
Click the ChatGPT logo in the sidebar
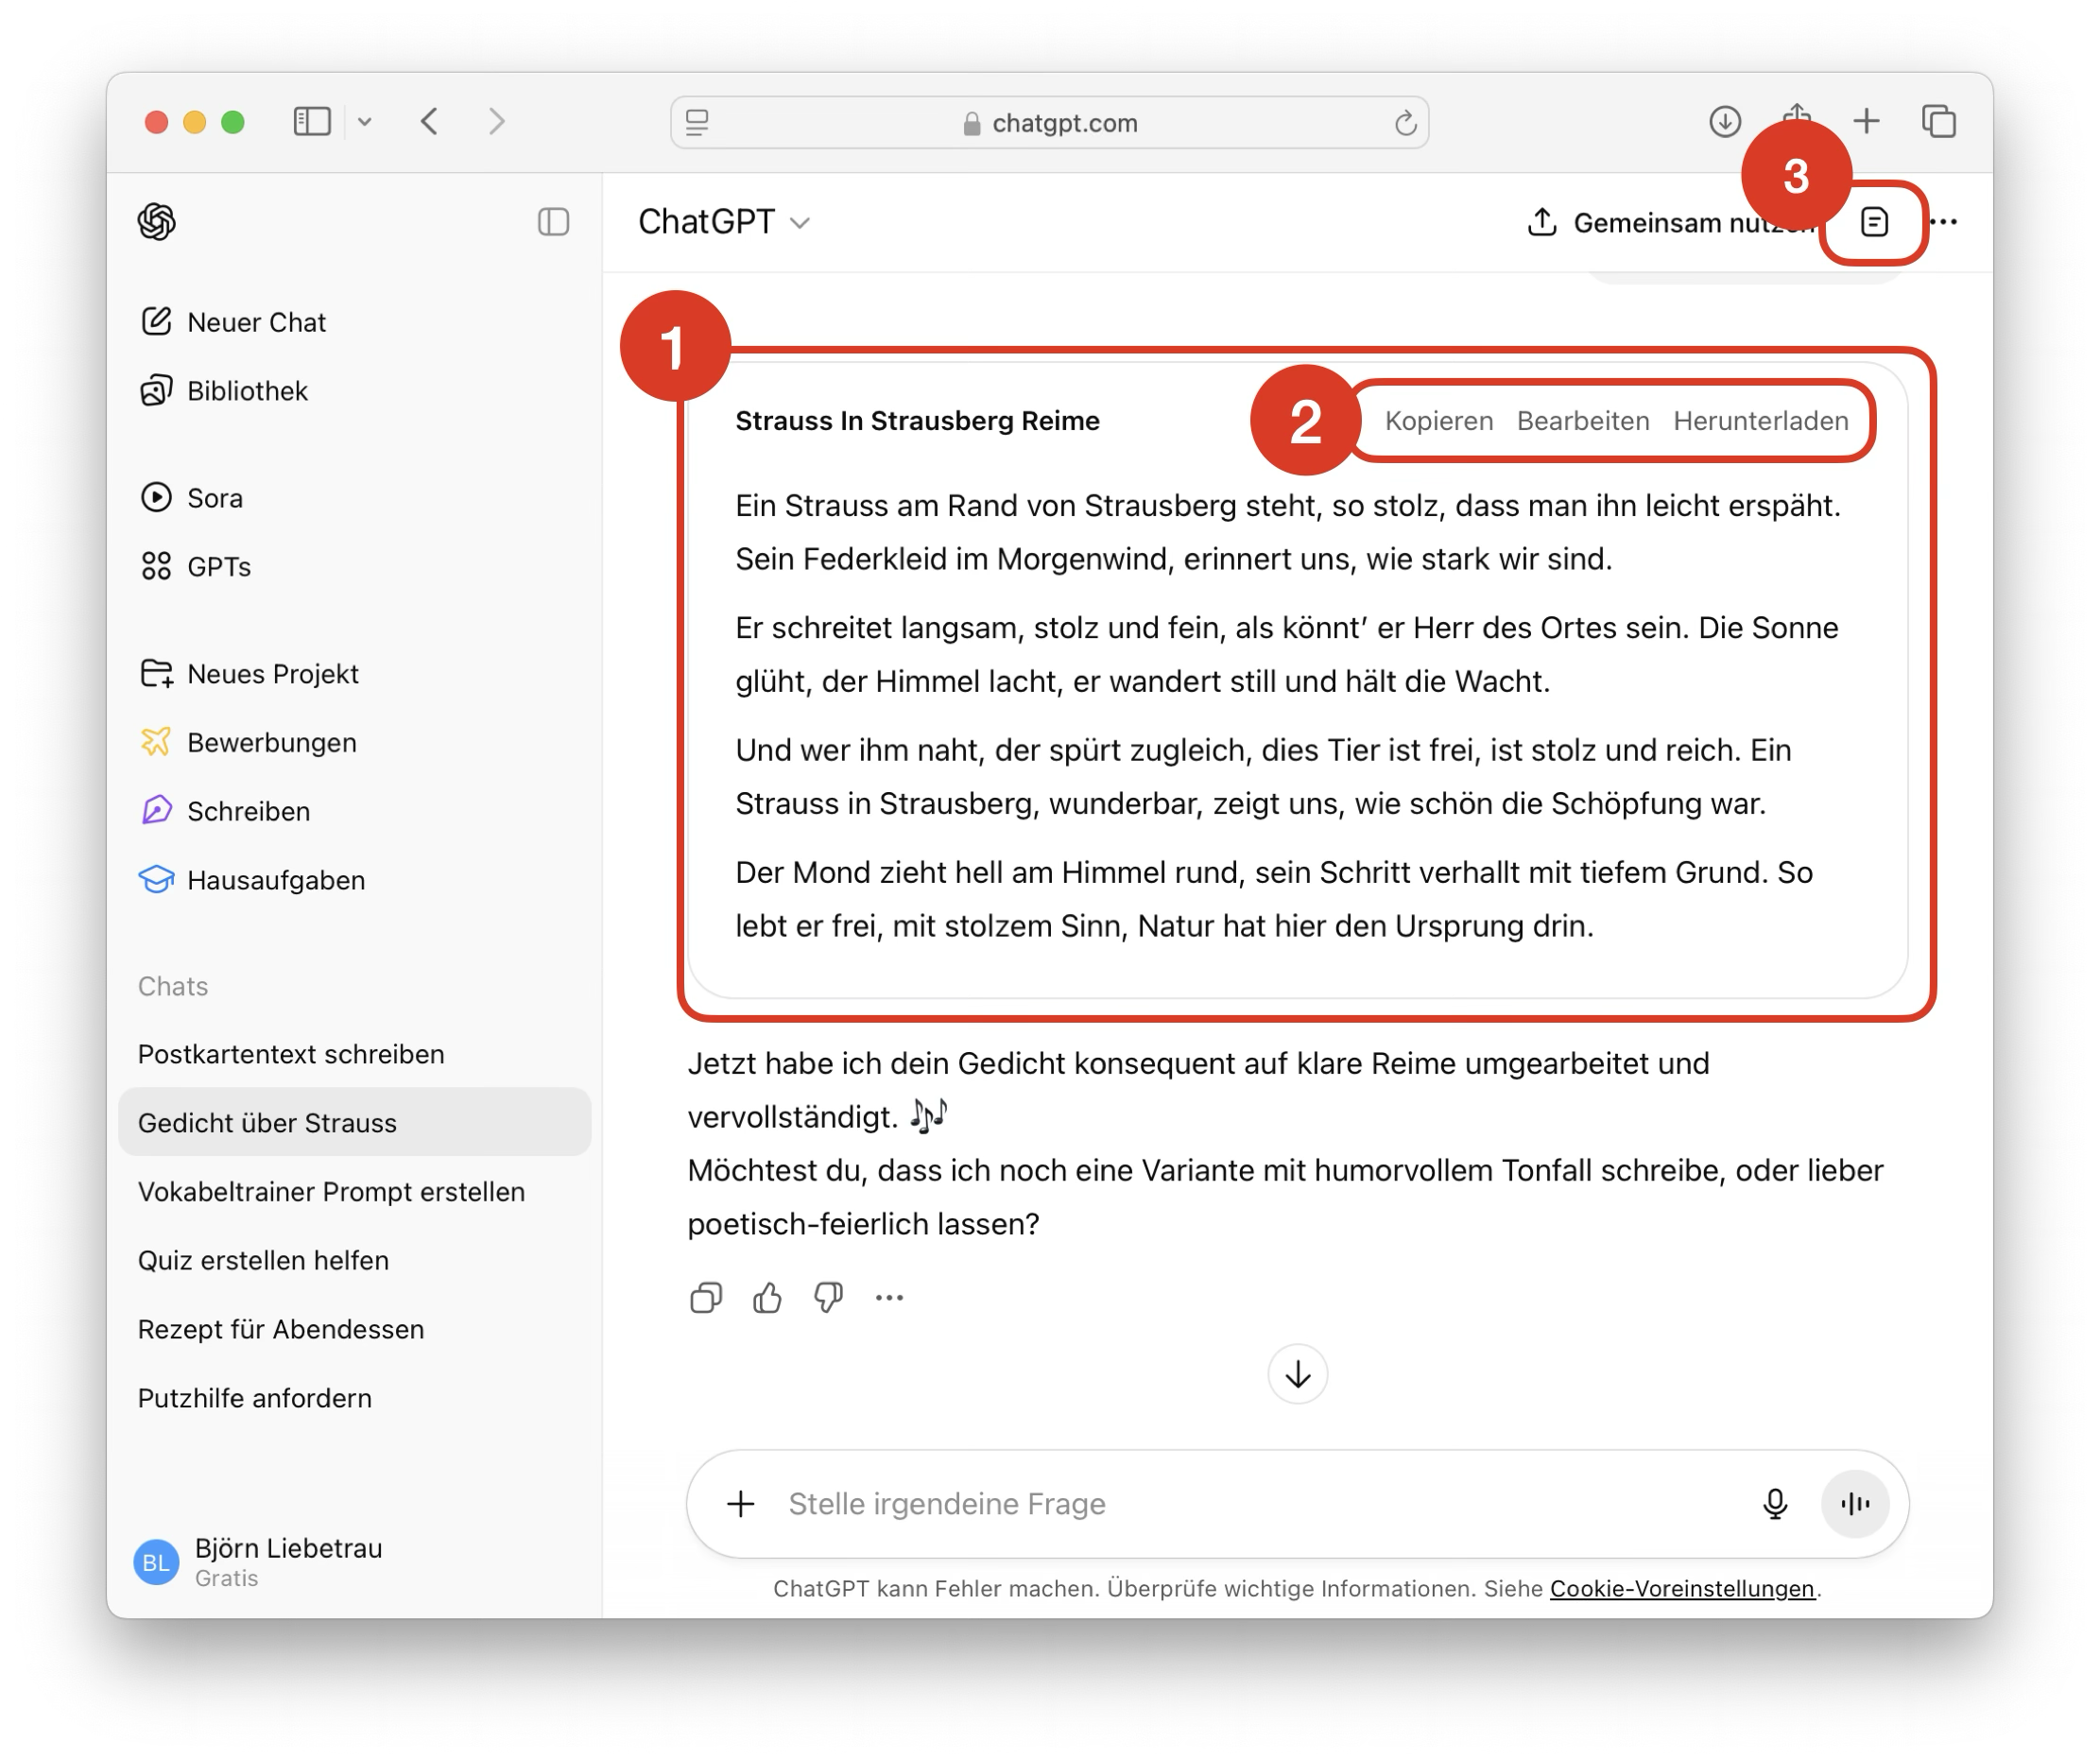(x=157, y=222)
